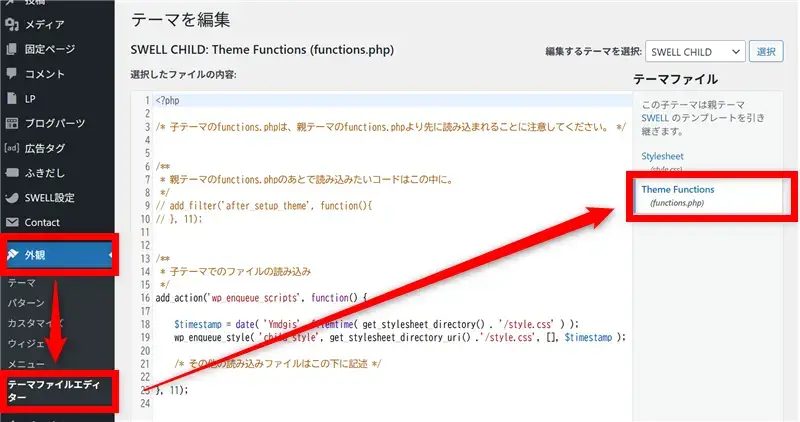This screenshot has height=422, width=800.
Task: Click line number 24 in gutter
Action: pyautogui.click(x=145, y=403)
